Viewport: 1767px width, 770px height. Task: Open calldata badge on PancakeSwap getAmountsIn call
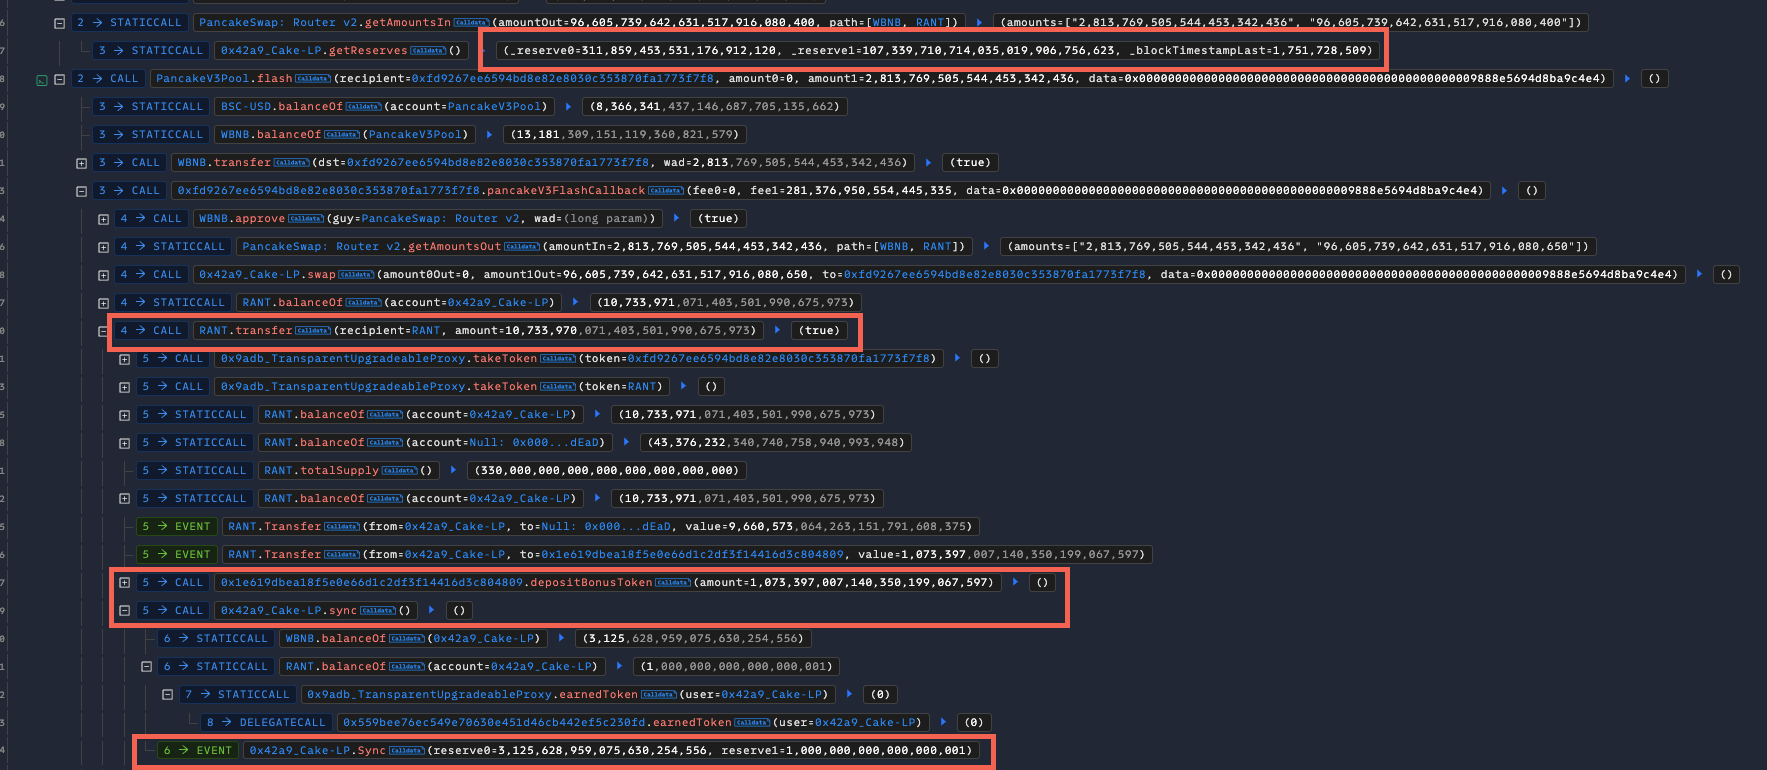pos(471,22)
